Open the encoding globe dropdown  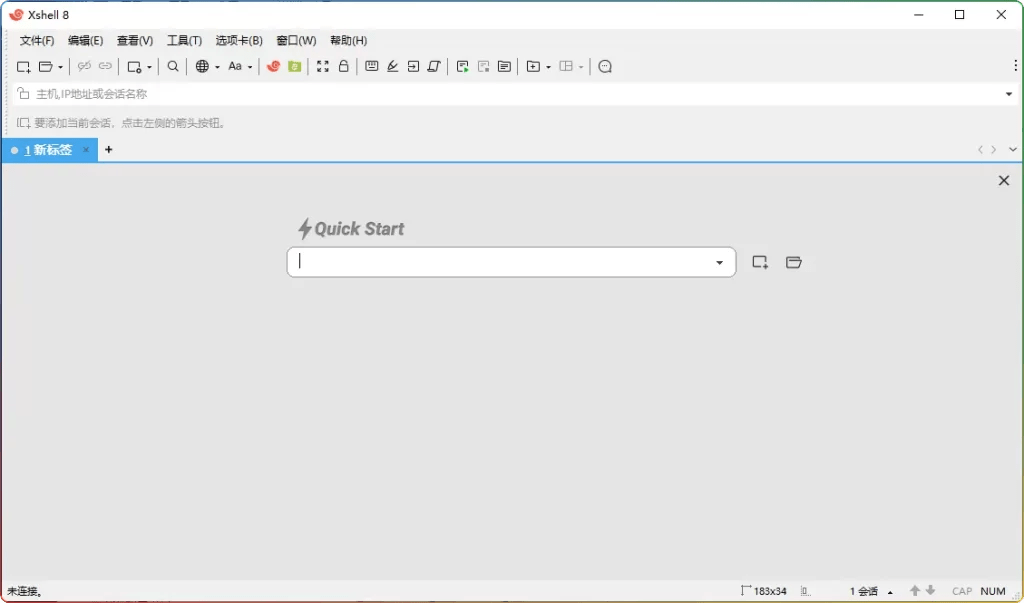pyautogui.click(x=205, y=66)
